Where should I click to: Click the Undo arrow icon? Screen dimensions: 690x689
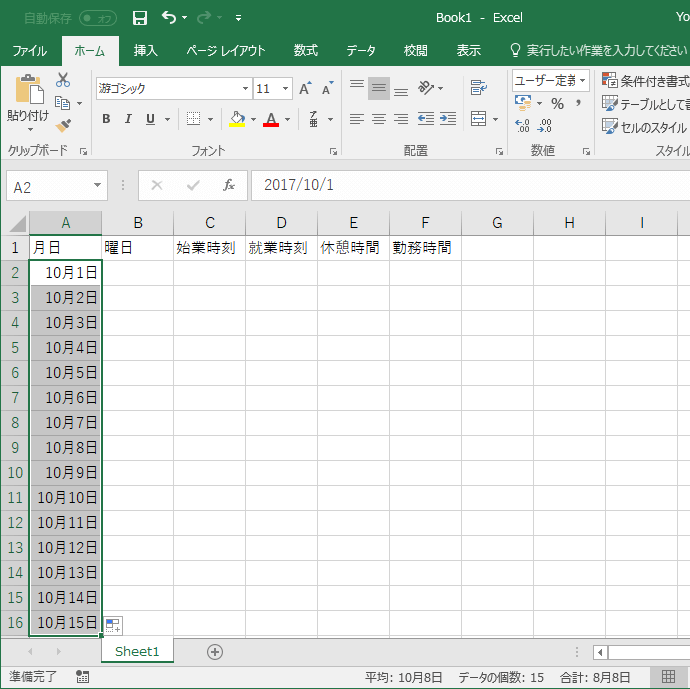pos(169,18)
